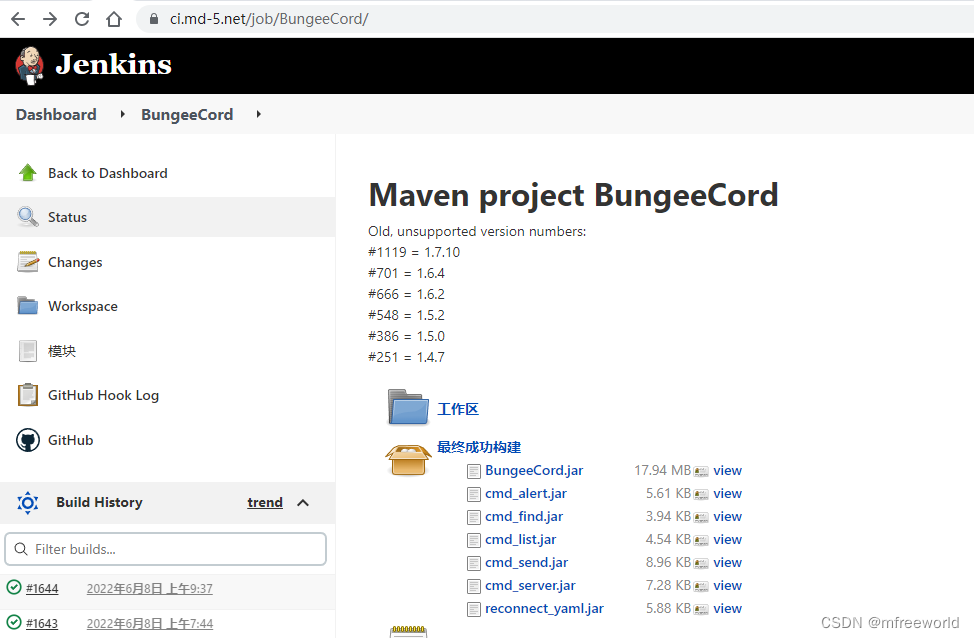Collapse the Build History panel chevron

point(303,503)
